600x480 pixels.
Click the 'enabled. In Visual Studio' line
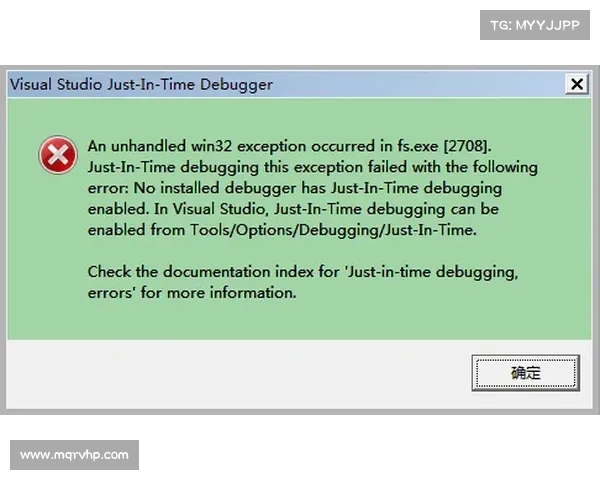pos(293,209)
